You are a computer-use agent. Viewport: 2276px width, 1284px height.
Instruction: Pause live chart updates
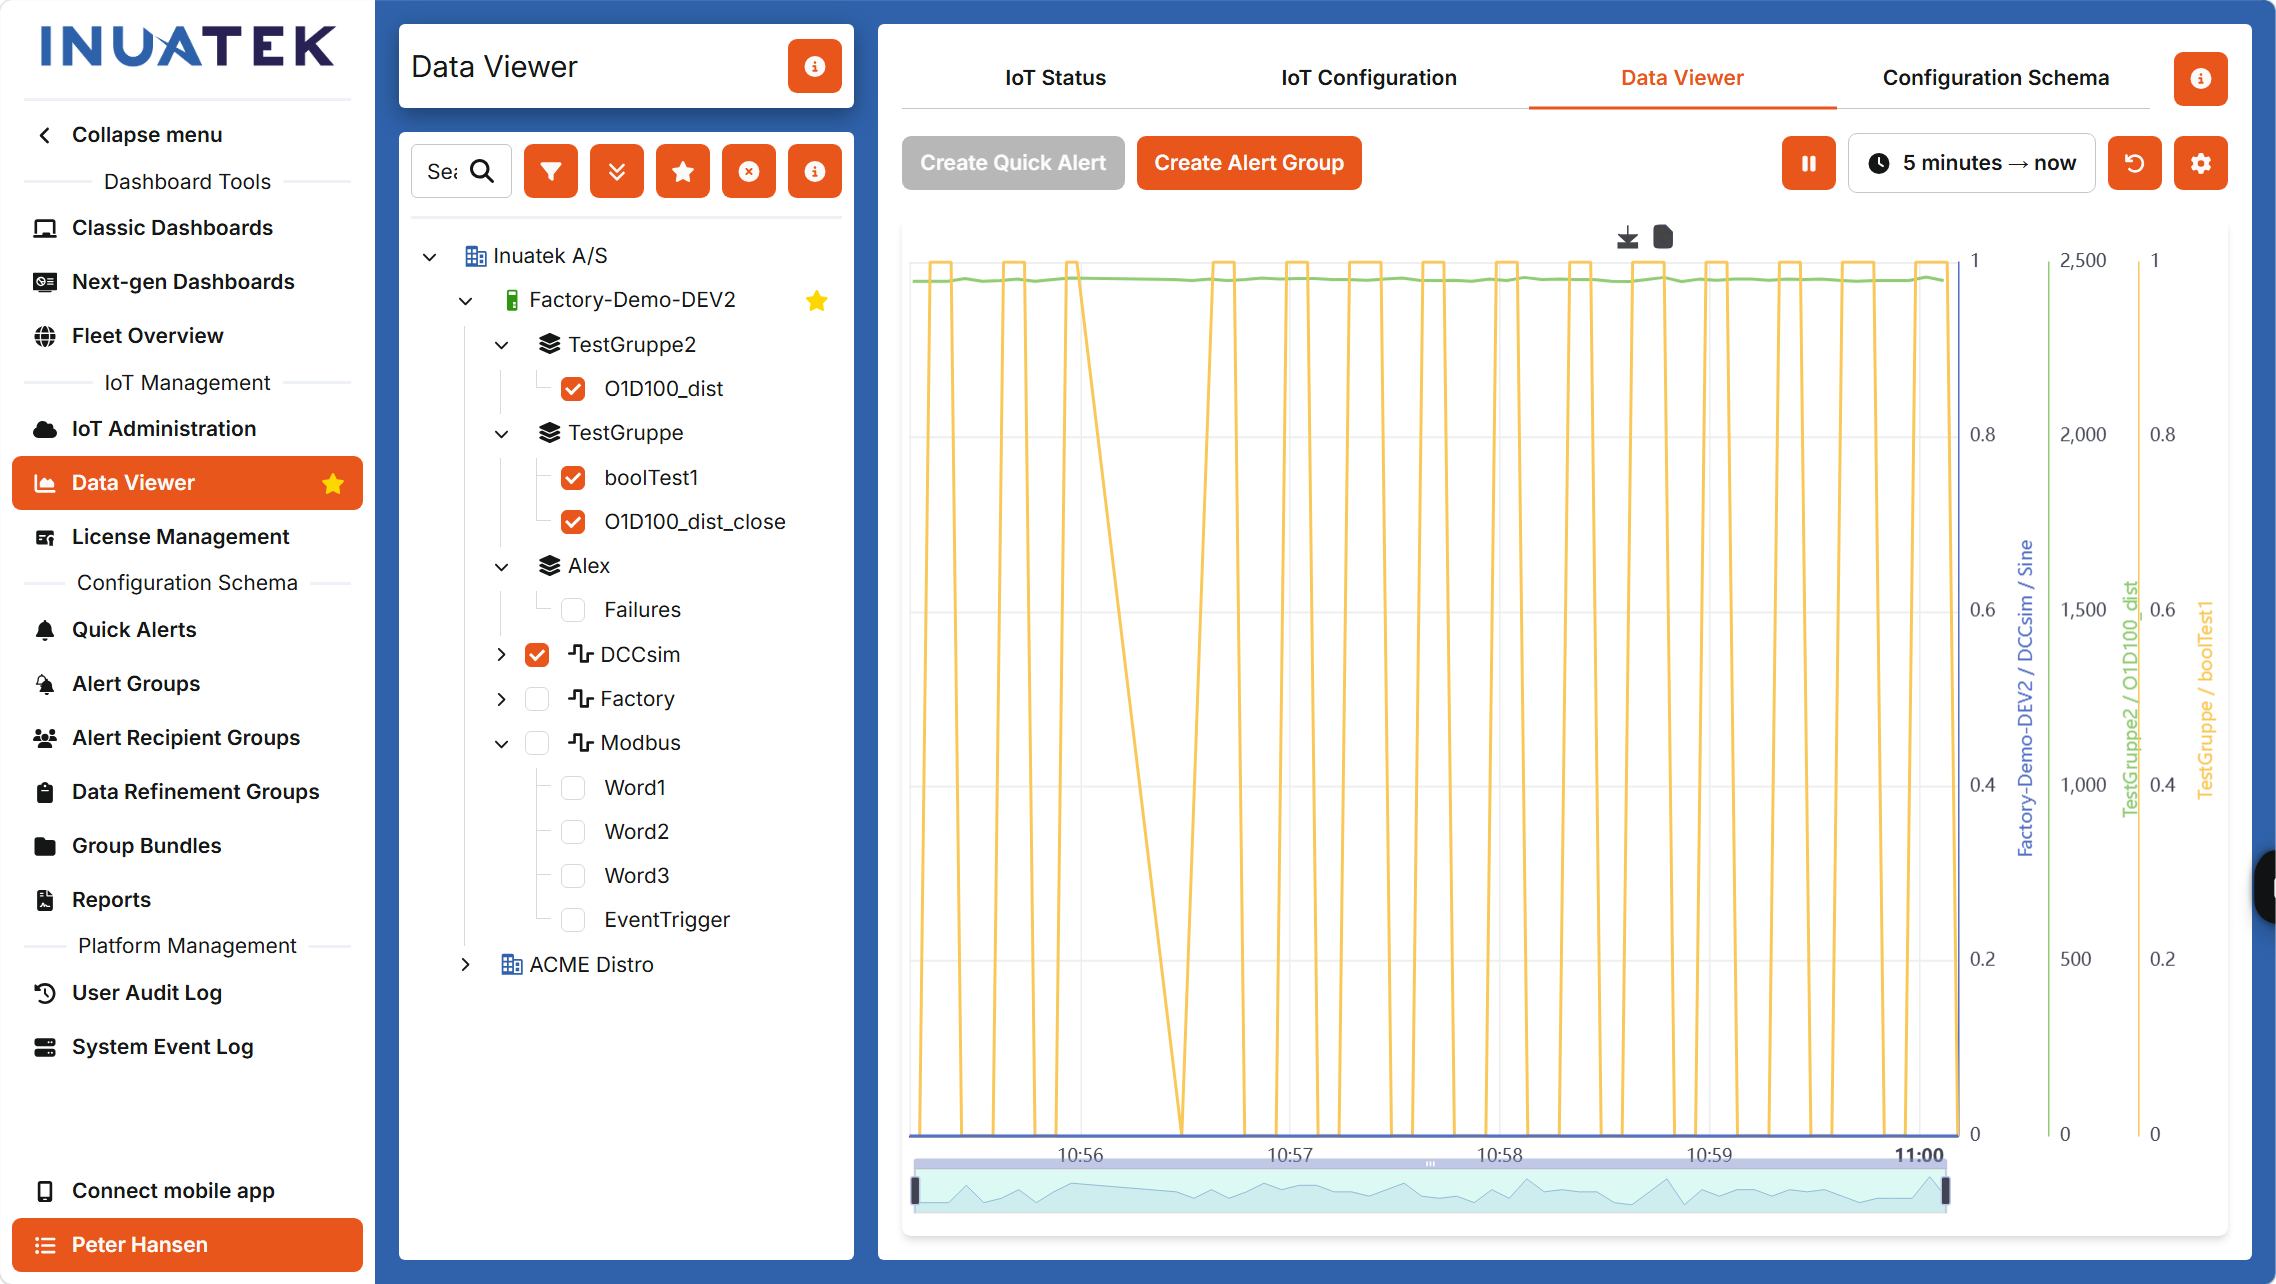point(1808,163)
